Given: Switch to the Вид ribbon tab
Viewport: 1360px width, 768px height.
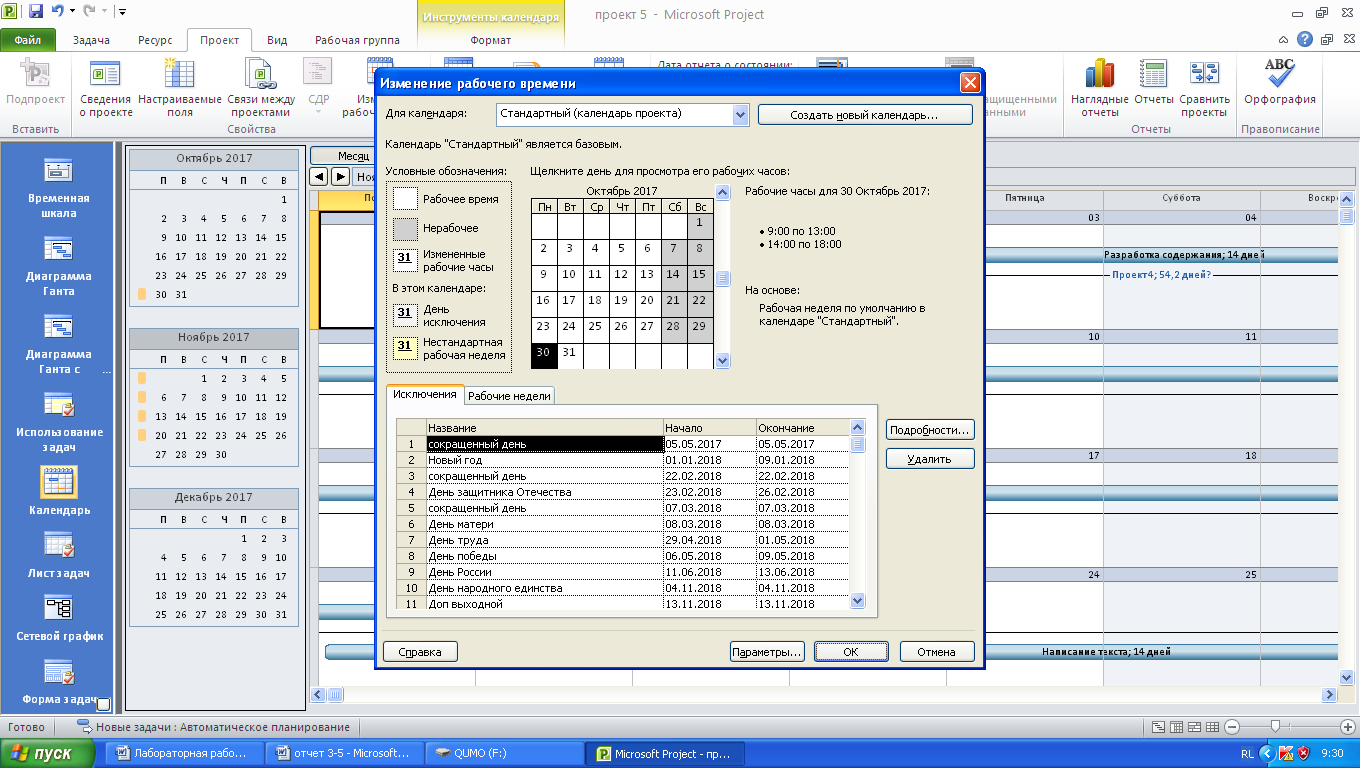Looking at the screenshot, I should point(277,40).
